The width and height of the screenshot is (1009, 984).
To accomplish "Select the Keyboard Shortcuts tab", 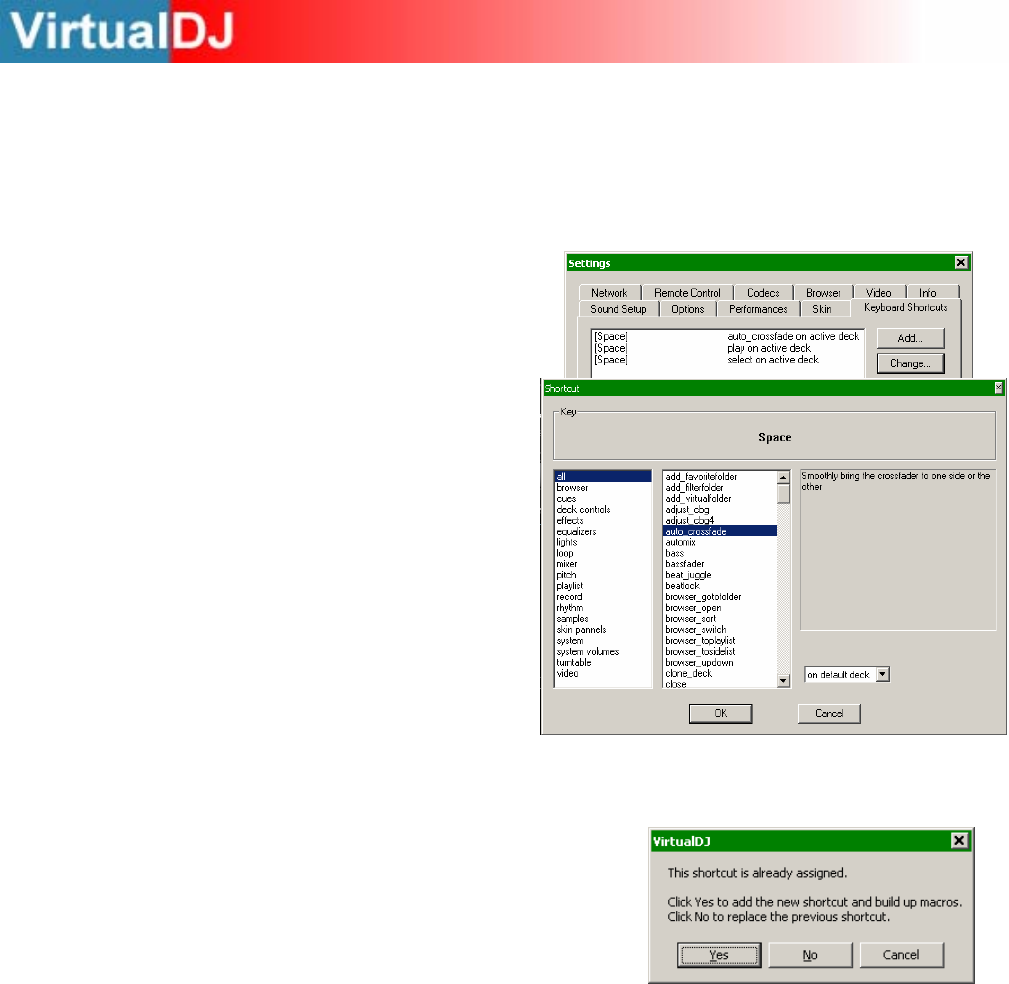I will (905, 308).
